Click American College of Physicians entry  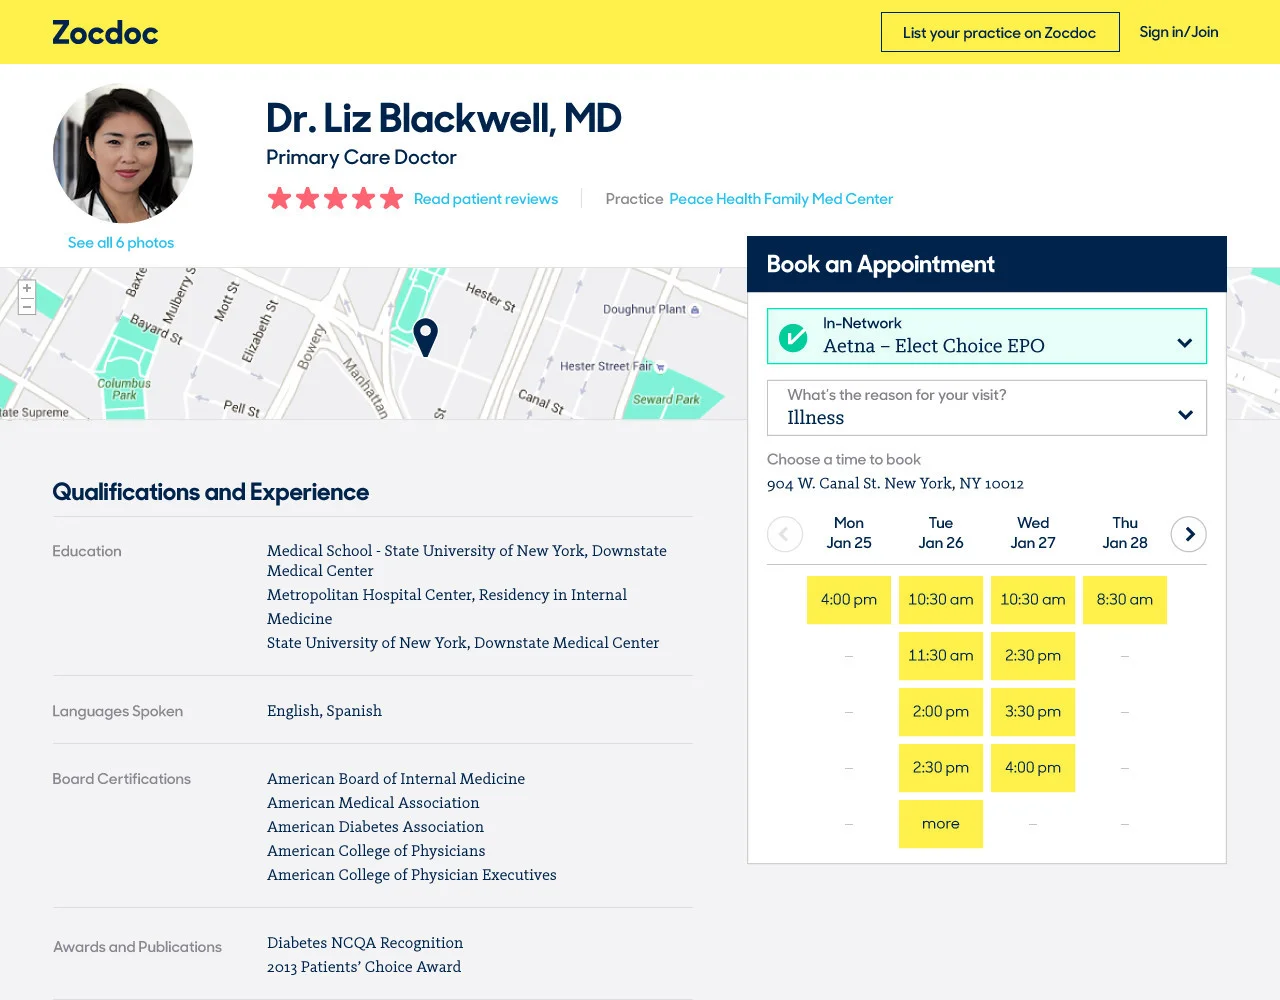point(376,851)
